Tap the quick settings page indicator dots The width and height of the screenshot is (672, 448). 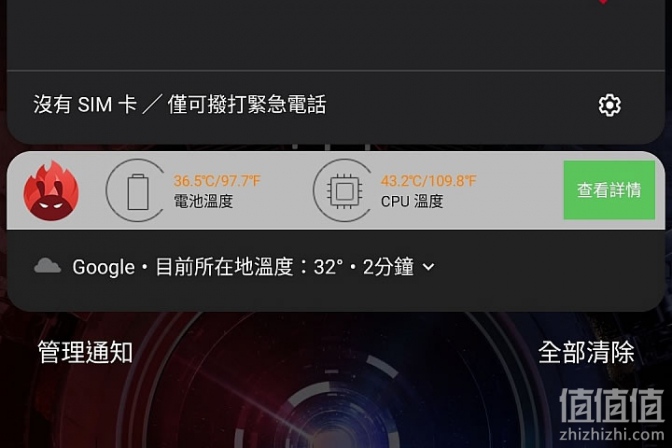pos(330,147)
